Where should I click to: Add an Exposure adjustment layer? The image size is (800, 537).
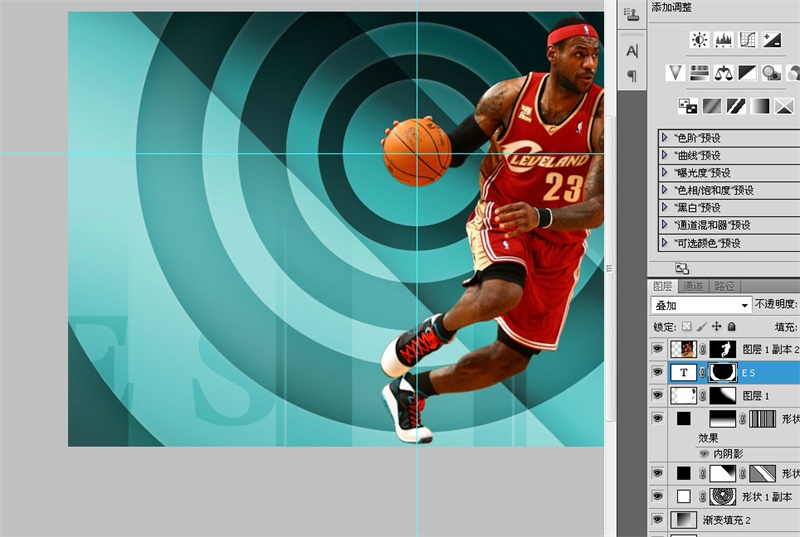(x=771, y=40)
